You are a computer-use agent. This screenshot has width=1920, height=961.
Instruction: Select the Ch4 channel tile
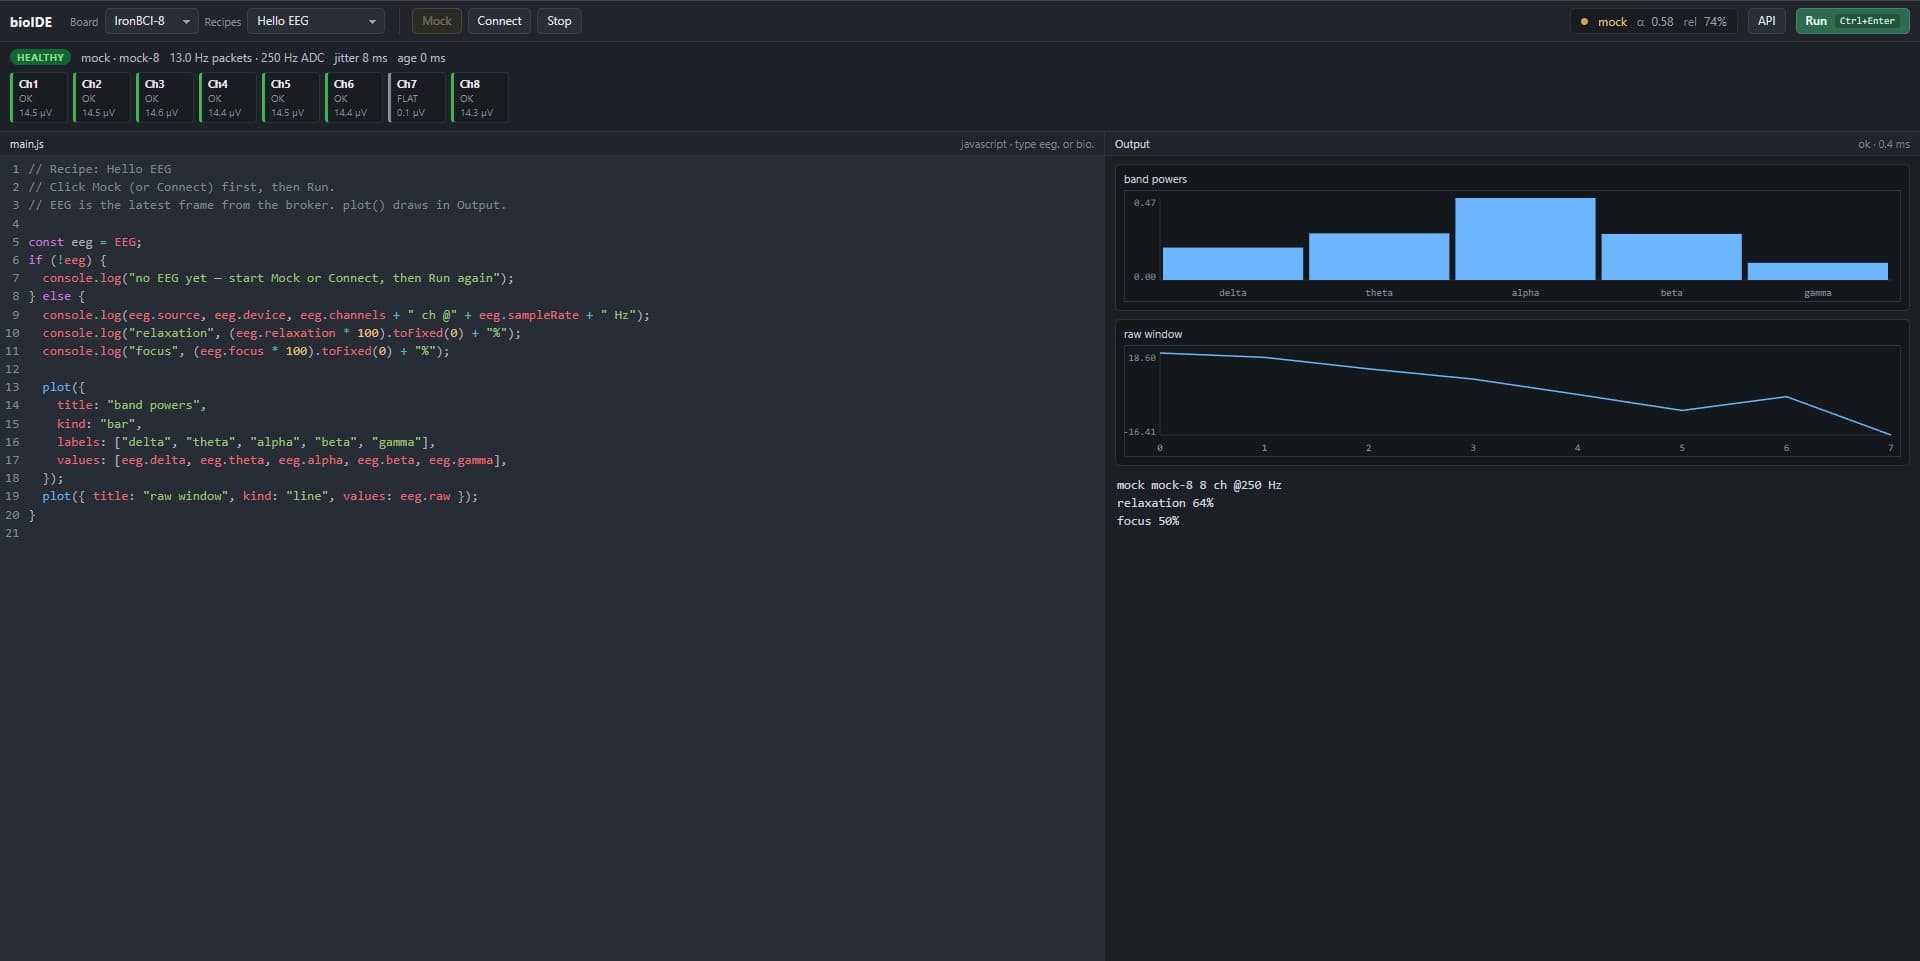pyautogui.click(x=228, y=98)
